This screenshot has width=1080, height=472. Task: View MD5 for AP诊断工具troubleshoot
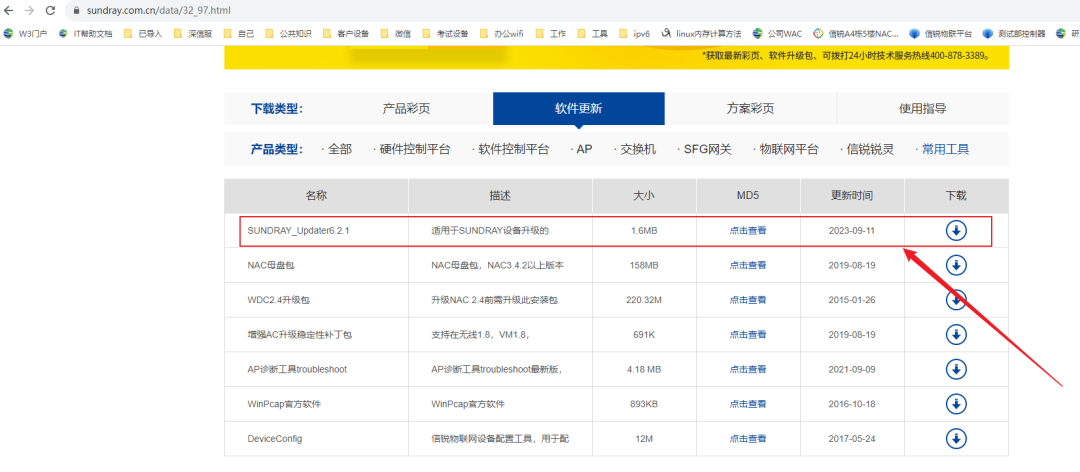748,369
